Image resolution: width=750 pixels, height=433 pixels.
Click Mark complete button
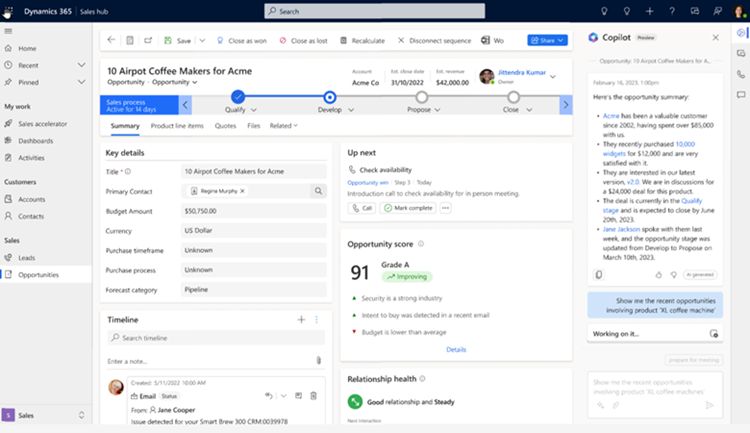tap(408, 208)
